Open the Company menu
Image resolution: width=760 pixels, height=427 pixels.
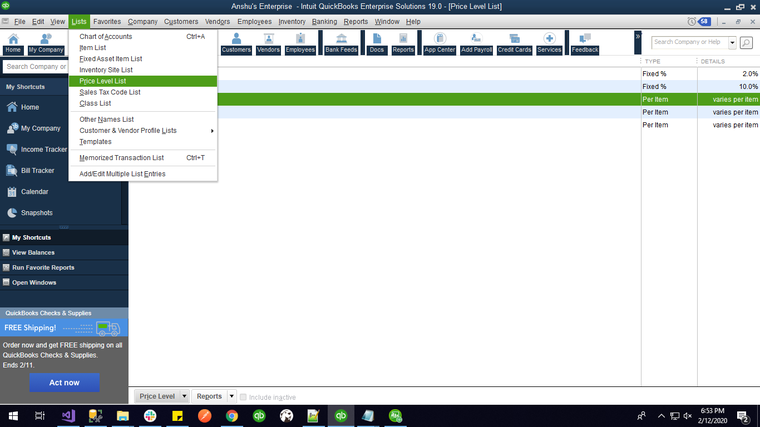142,21
